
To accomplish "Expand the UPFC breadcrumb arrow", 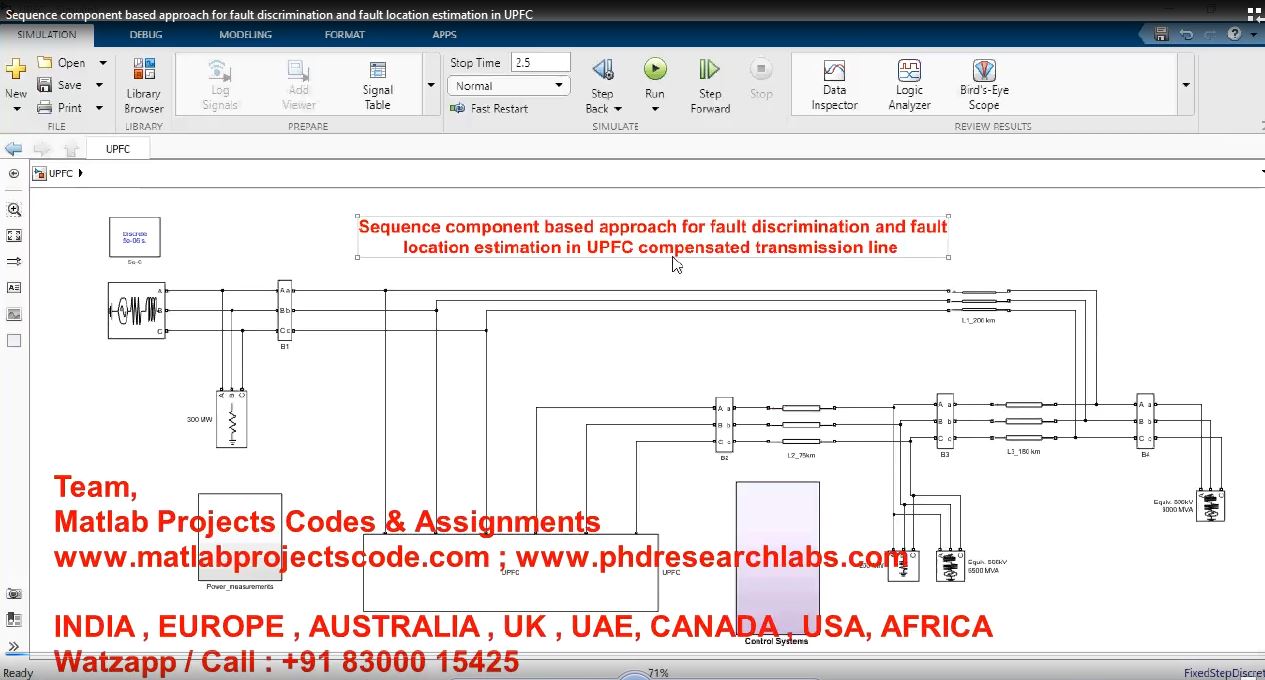I will point(80,173).
